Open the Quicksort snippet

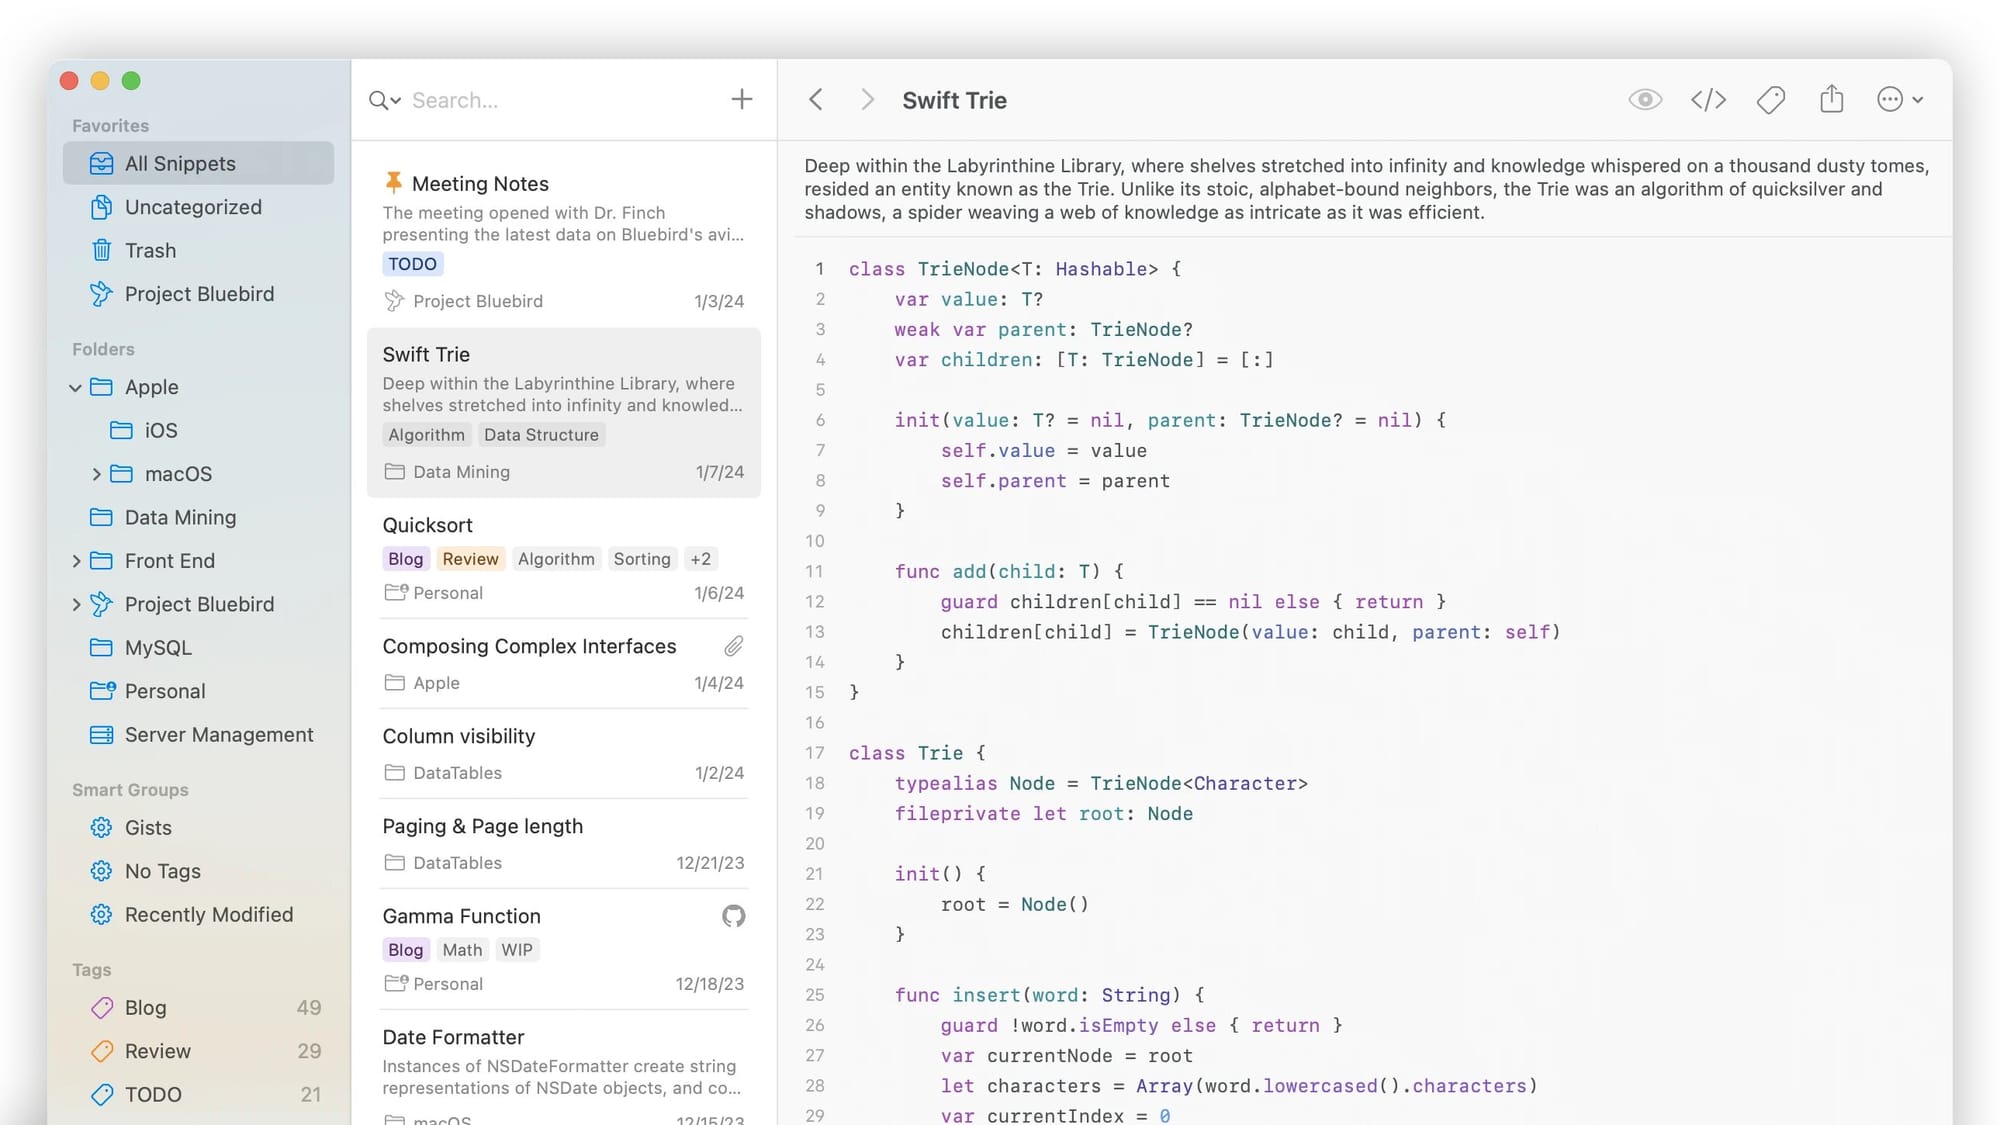coord(427,523)
